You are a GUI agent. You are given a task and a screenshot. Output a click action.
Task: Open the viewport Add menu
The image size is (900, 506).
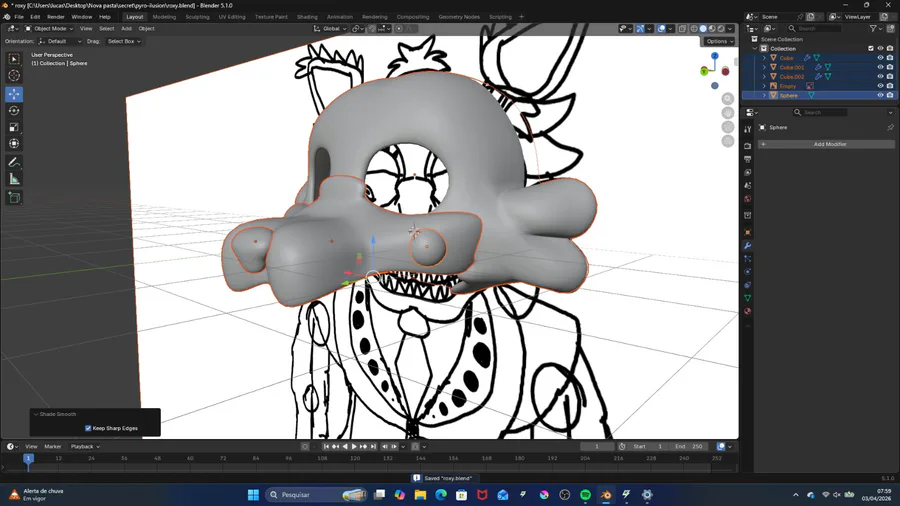pyautogui.click(x=126, y=29)
